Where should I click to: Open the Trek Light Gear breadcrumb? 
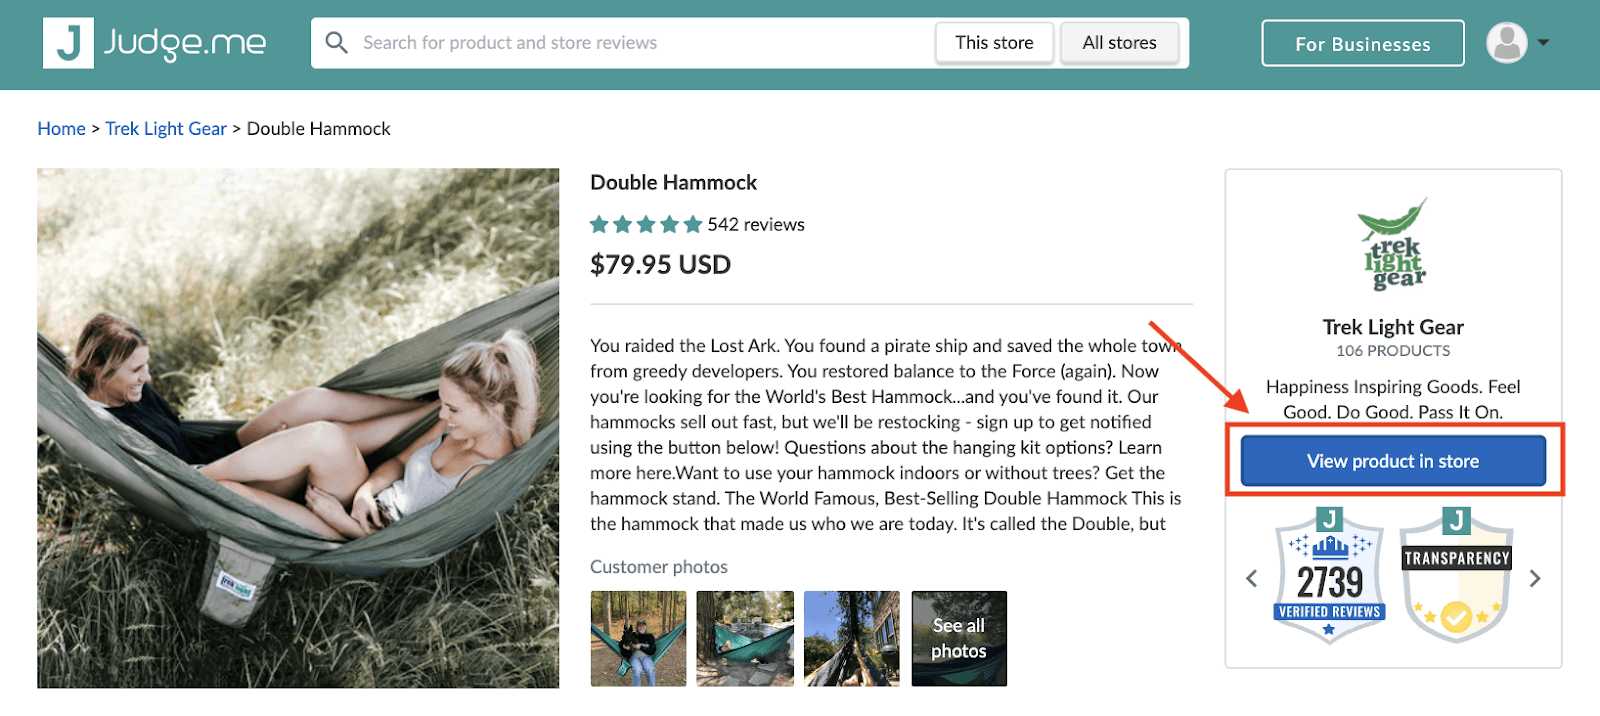click(x=166, y=129)
